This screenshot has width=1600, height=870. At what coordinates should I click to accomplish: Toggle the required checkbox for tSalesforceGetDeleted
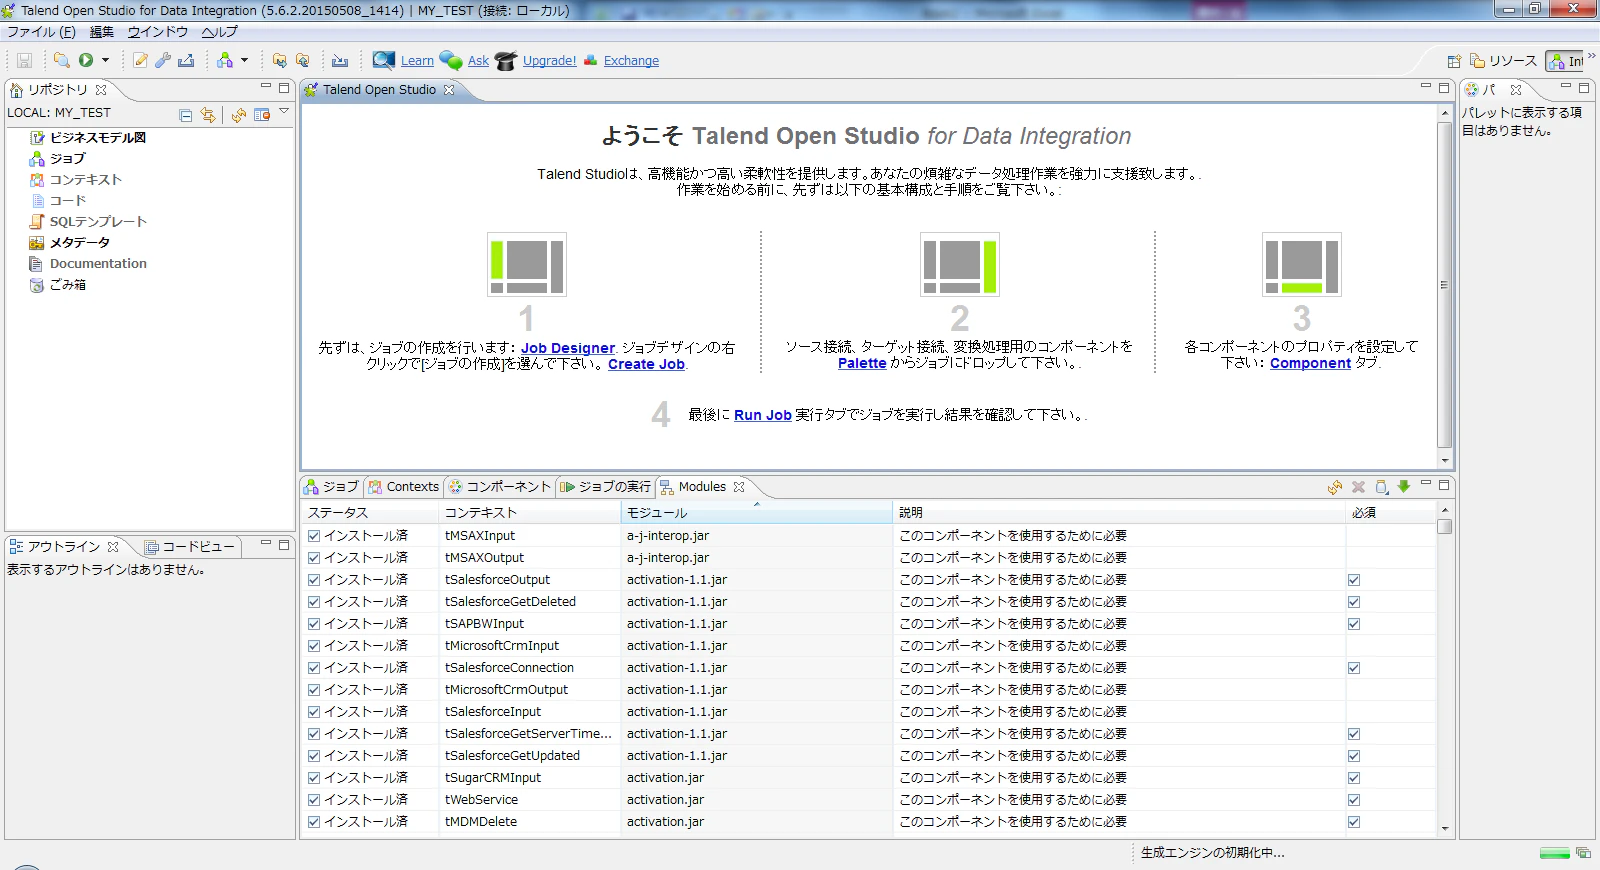[x=1354, y=602]
